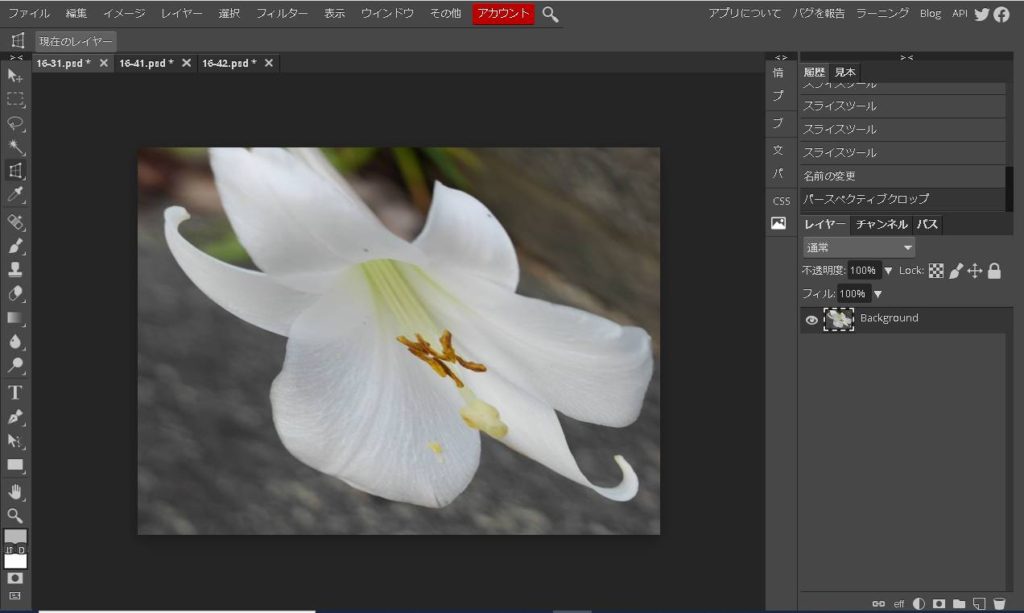Open the blend mode 通常 dropdown
Viewport: 1024px width, 613px height.
(x=859, y=248)
